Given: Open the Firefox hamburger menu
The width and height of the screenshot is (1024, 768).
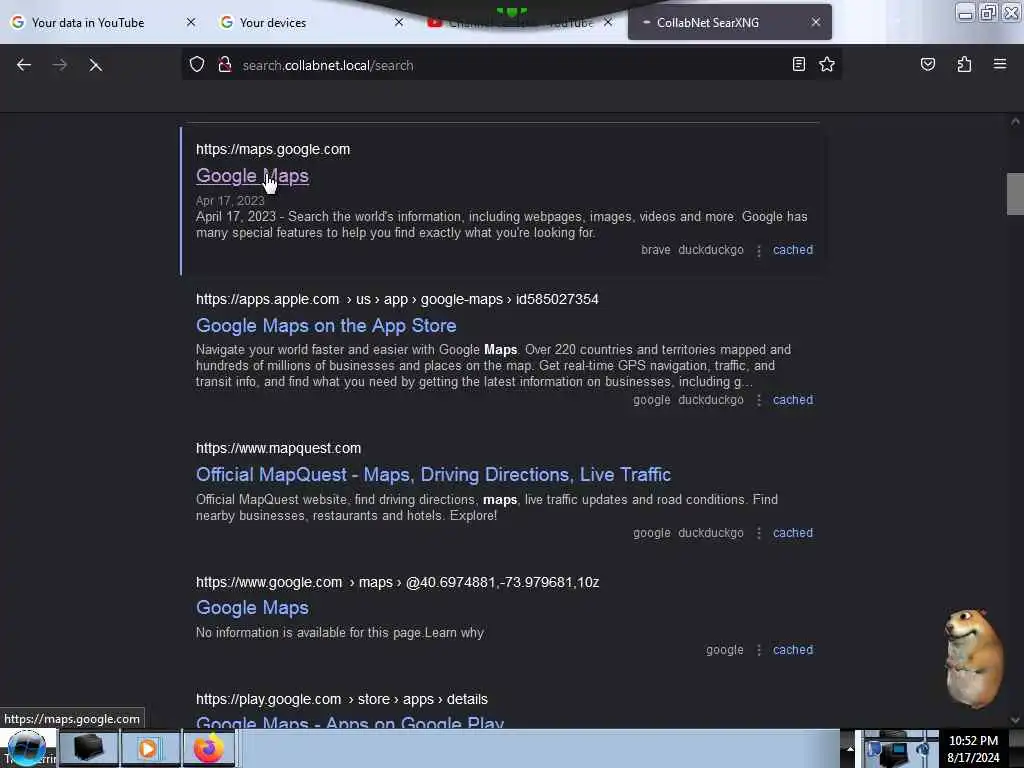Looking at the screenshot, I should pos(1000,64).
